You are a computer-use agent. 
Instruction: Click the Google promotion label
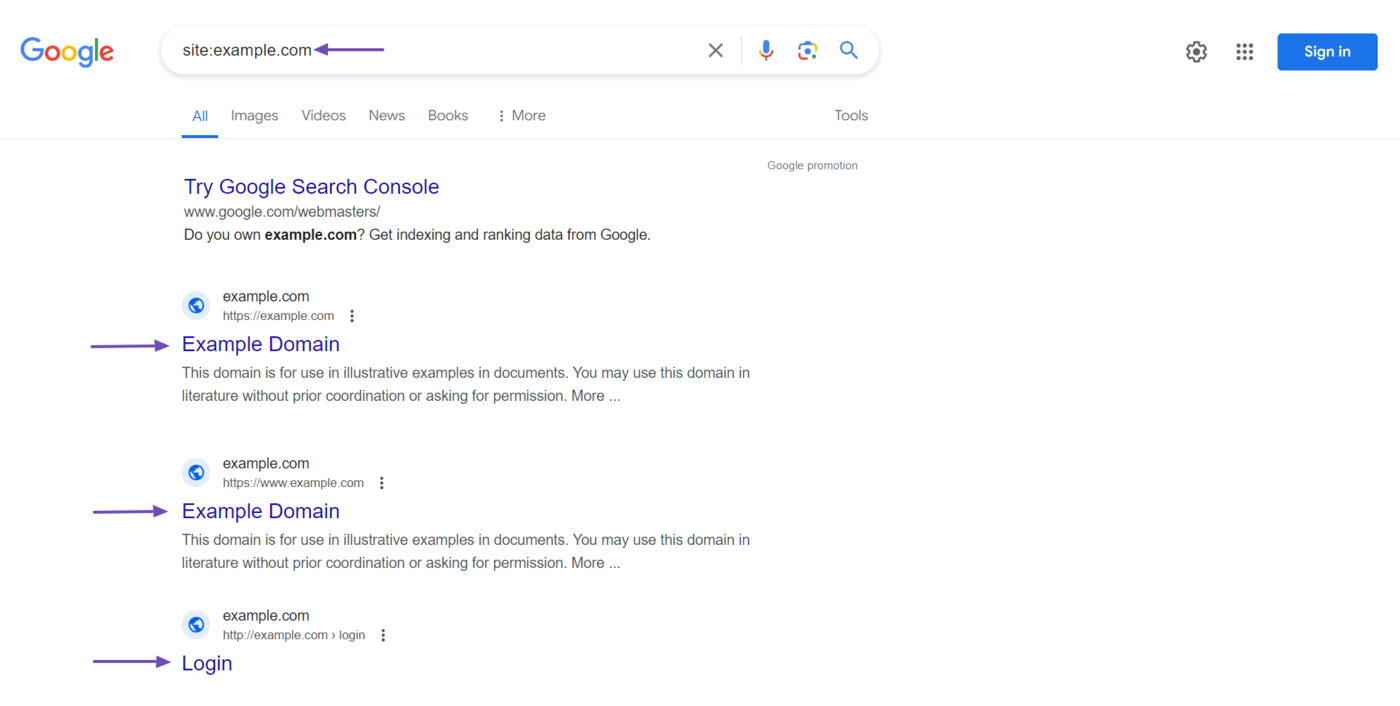812,165
